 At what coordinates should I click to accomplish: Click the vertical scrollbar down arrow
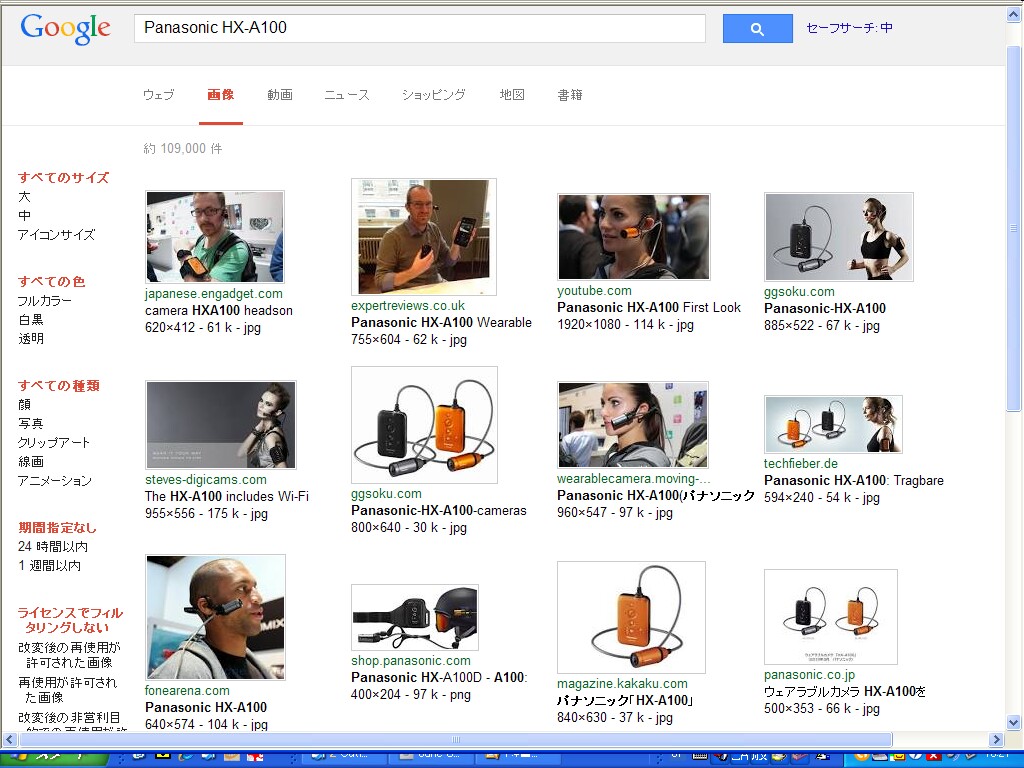tap(1014, 722)
